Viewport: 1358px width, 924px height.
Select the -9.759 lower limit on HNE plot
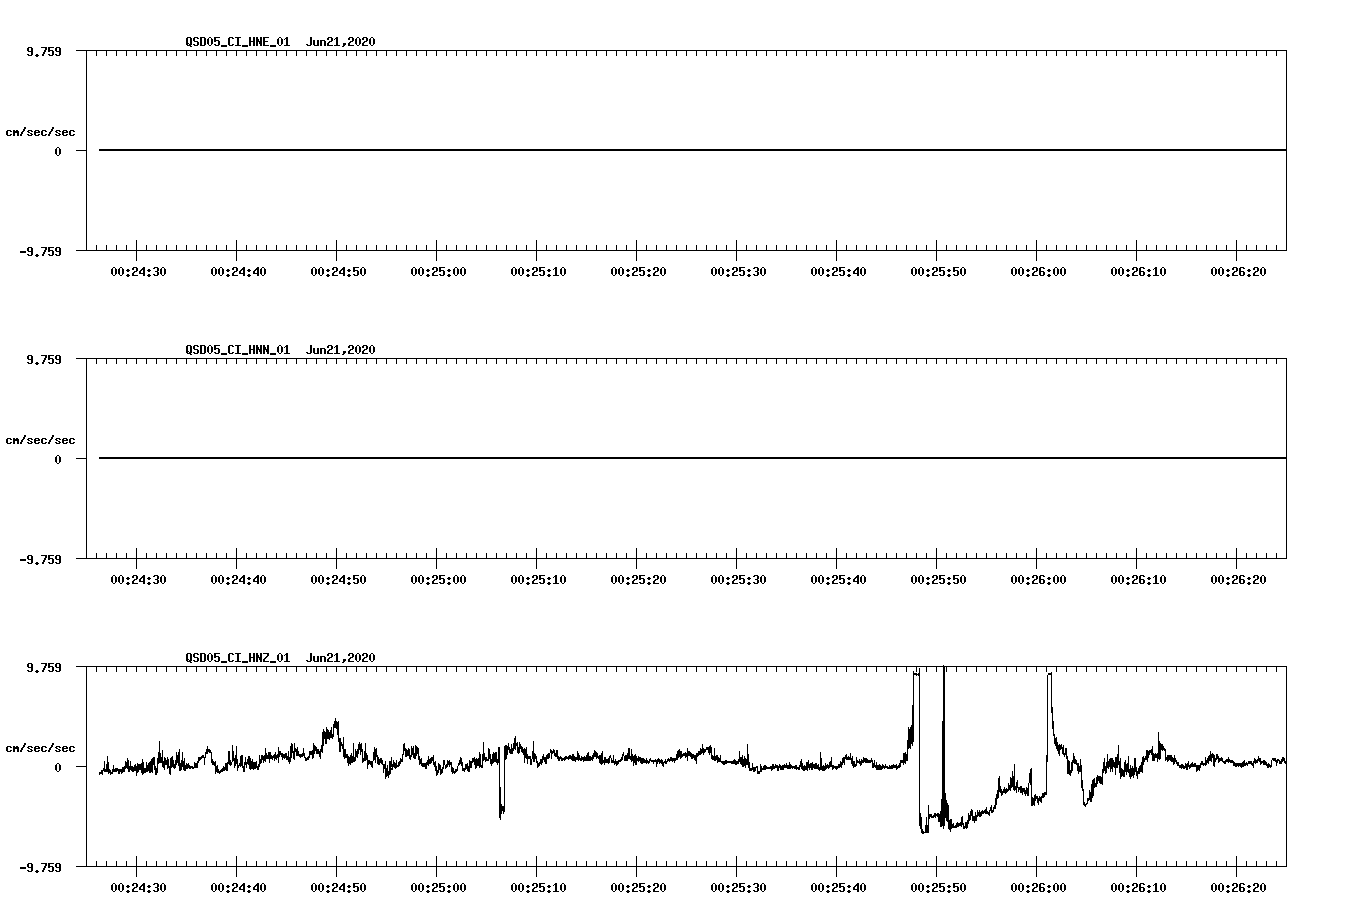tap(40, 252)
